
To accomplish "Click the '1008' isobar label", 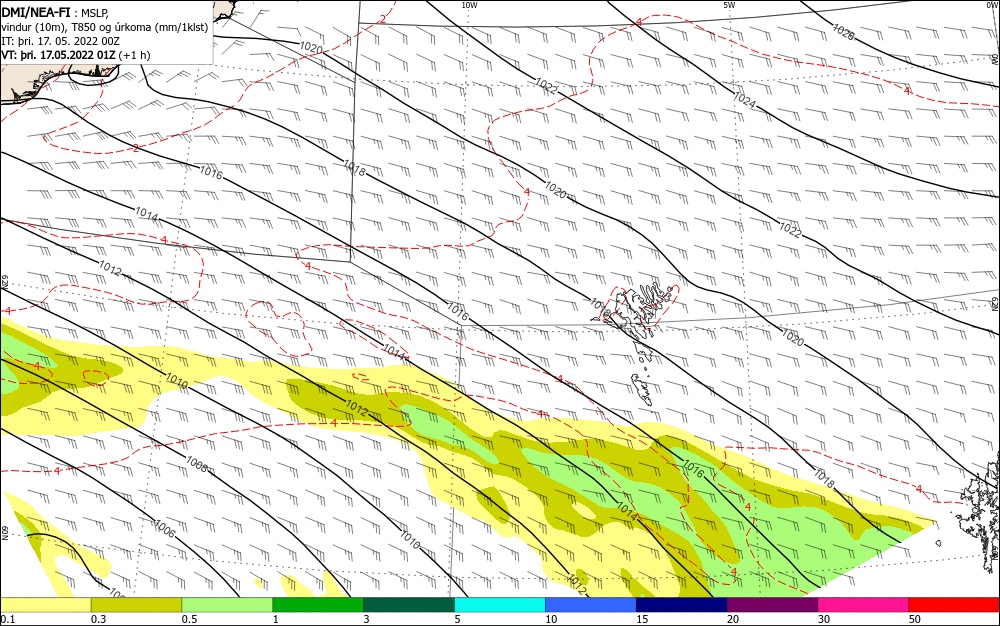I will (196, 463).
